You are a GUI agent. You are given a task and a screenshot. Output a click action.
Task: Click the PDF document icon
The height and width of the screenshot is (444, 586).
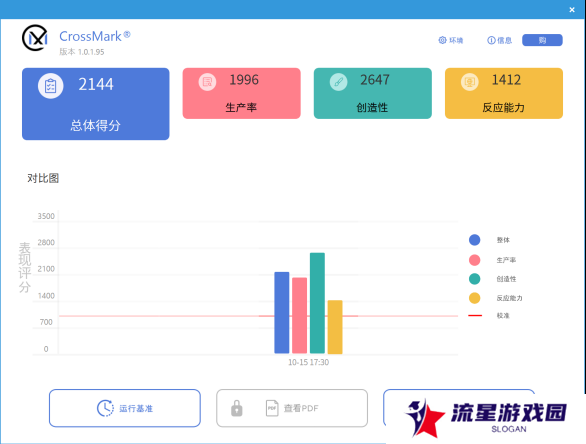[272, 408]
